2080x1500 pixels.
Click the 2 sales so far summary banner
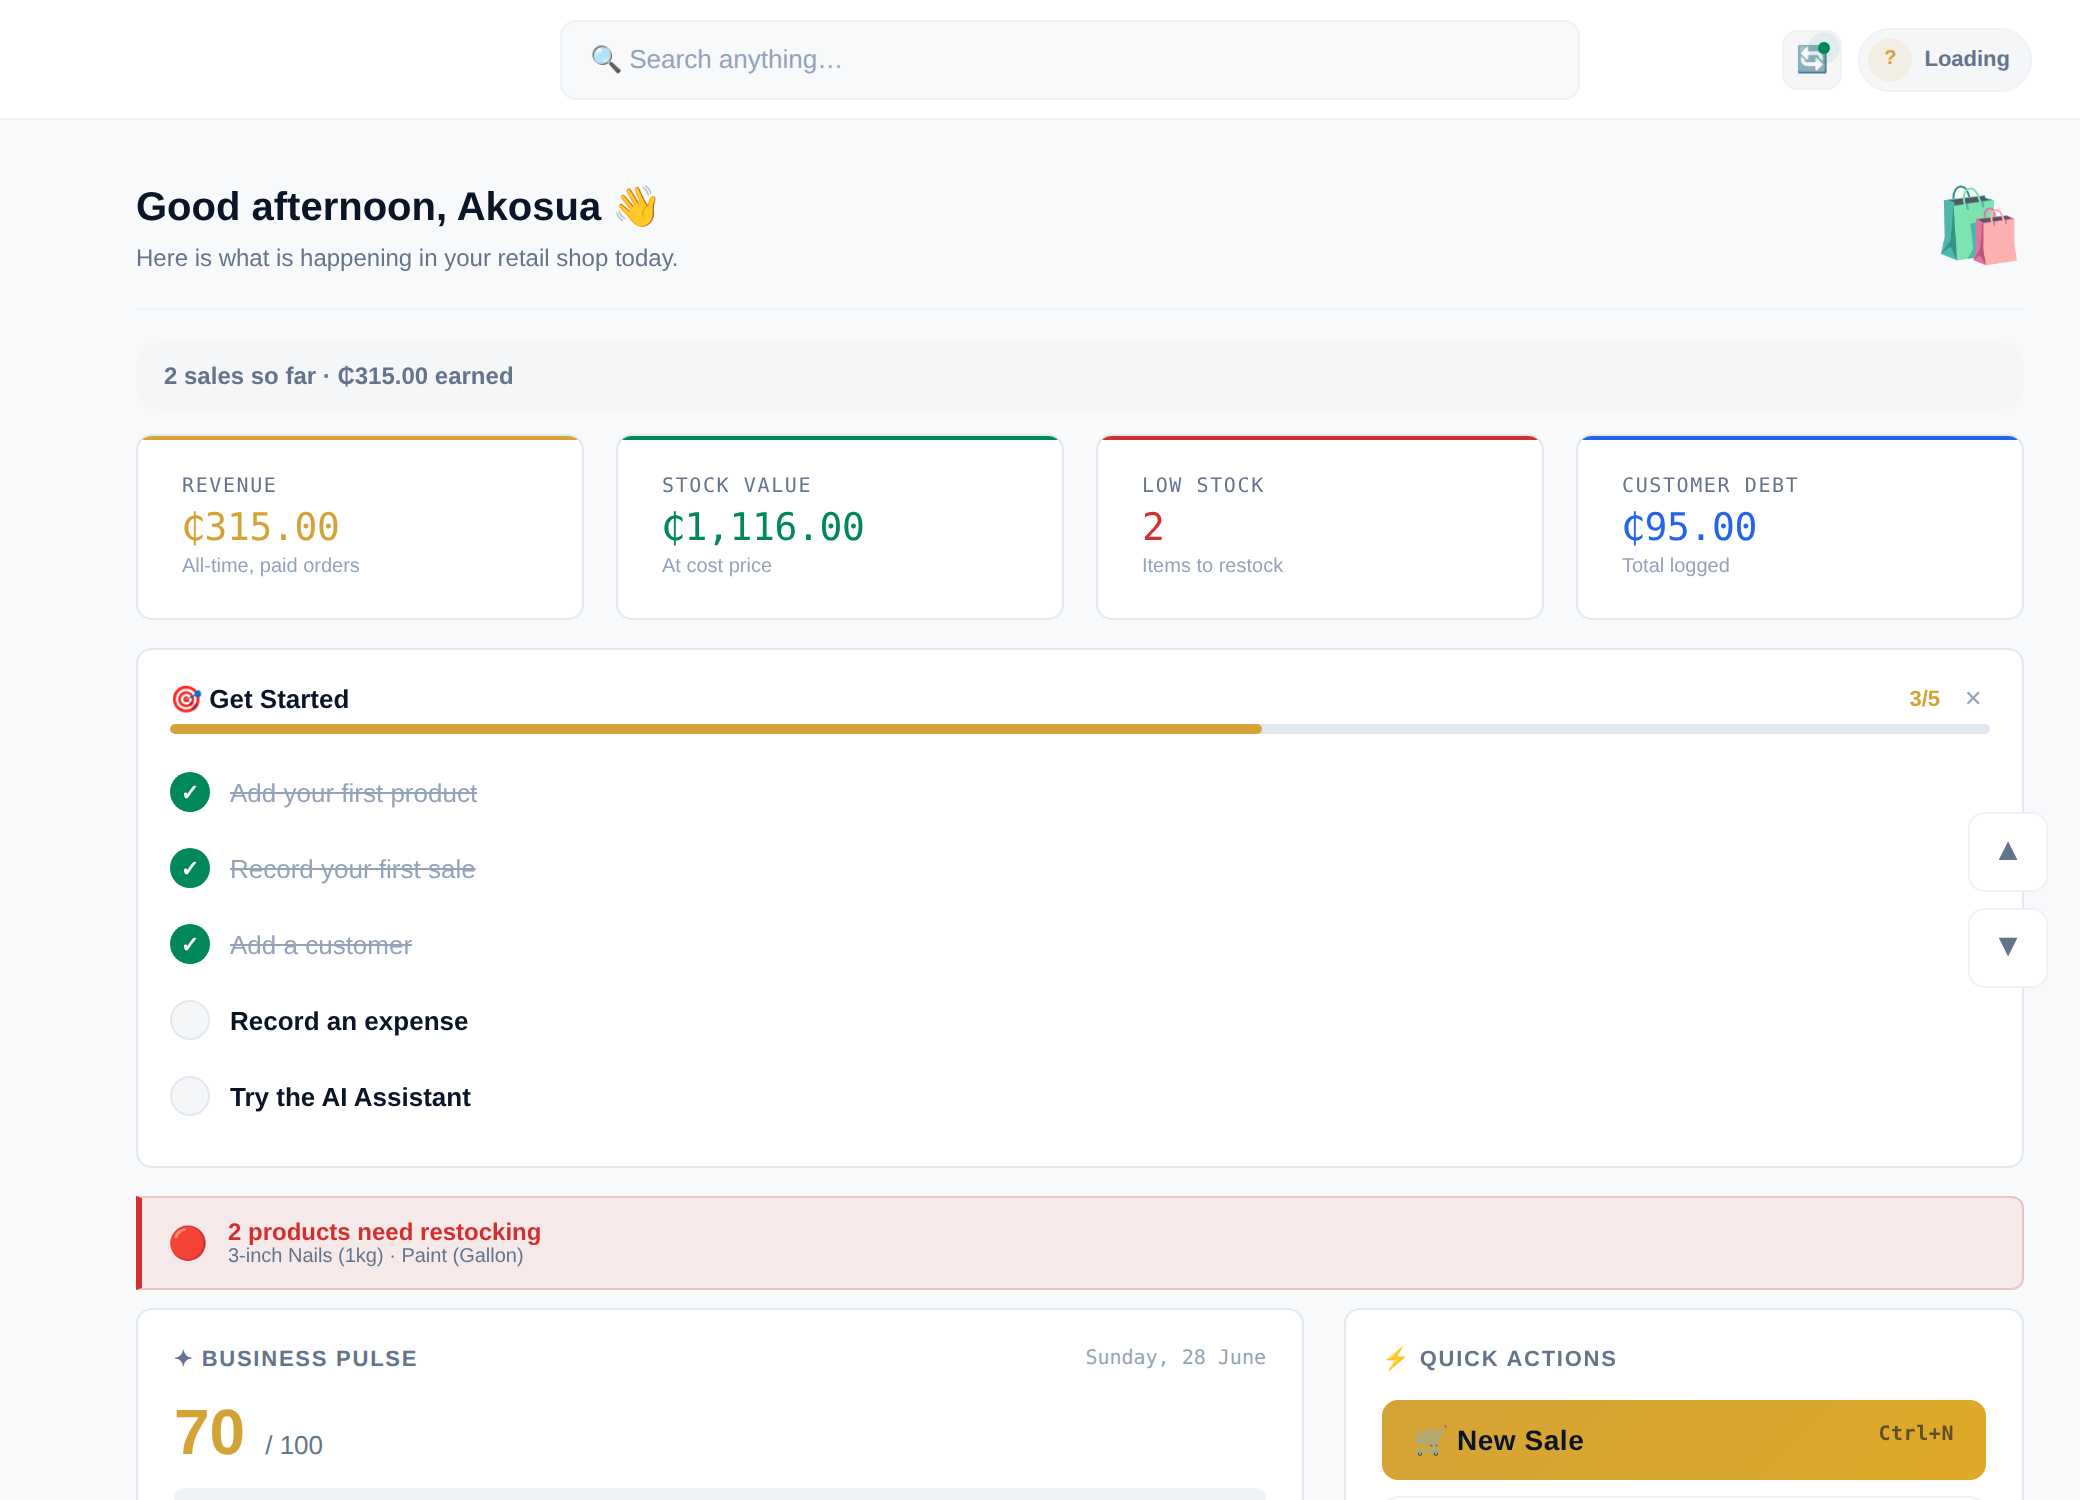click(x=1080, y=376)
